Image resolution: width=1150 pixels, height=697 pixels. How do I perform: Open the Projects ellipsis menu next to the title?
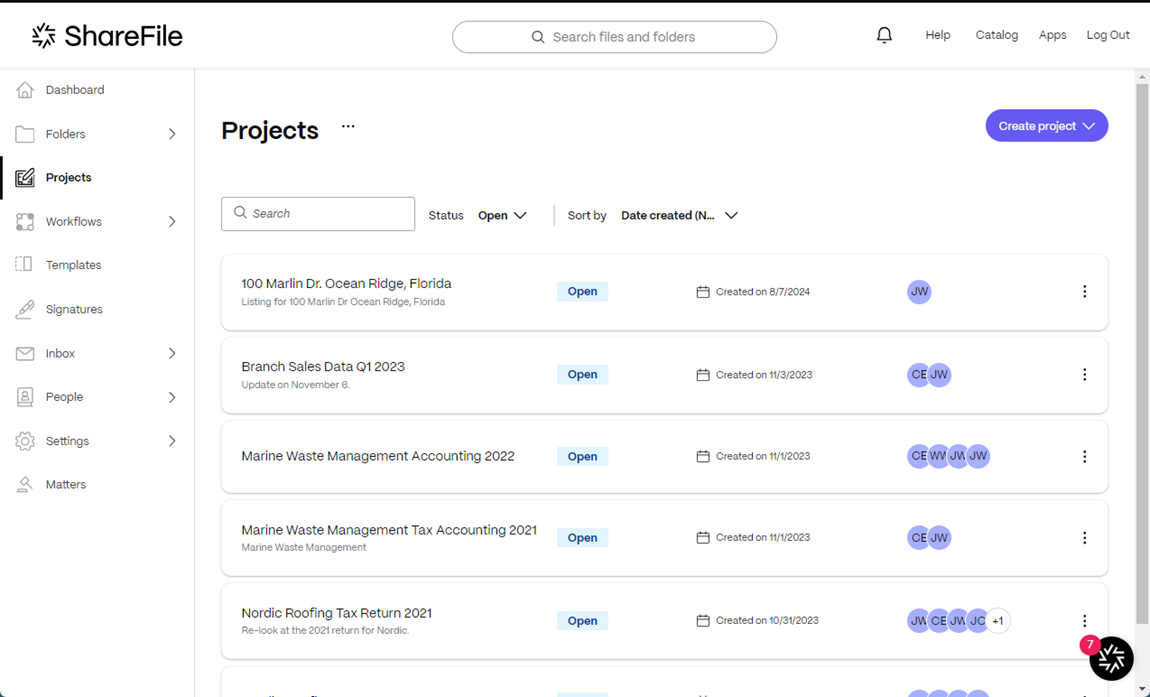347,128
